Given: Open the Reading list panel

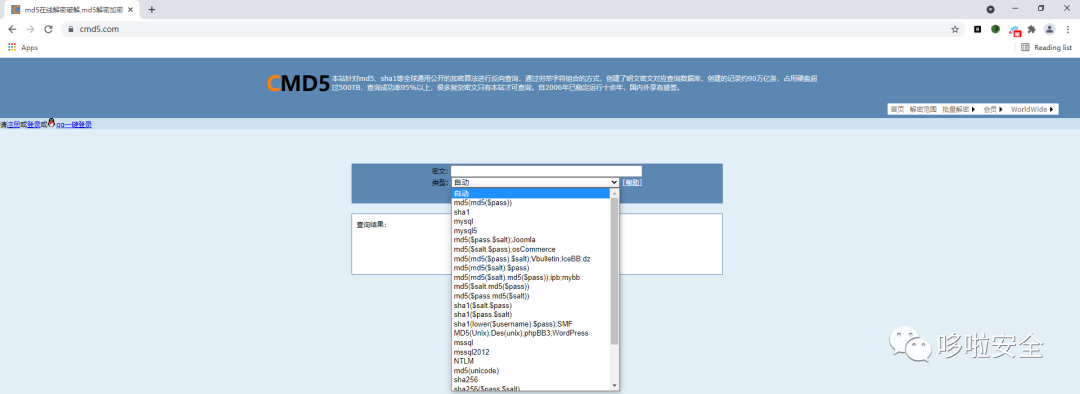Looking at the screenshot, I should click(1046, 48).
